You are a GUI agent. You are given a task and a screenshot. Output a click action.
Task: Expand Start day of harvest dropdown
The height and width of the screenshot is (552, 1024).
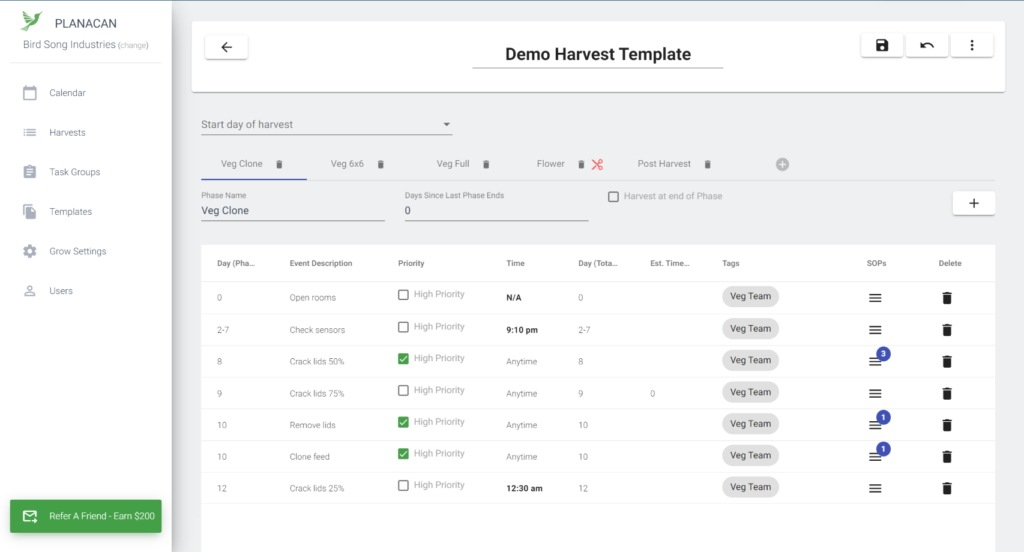click(x=327, y=124)
